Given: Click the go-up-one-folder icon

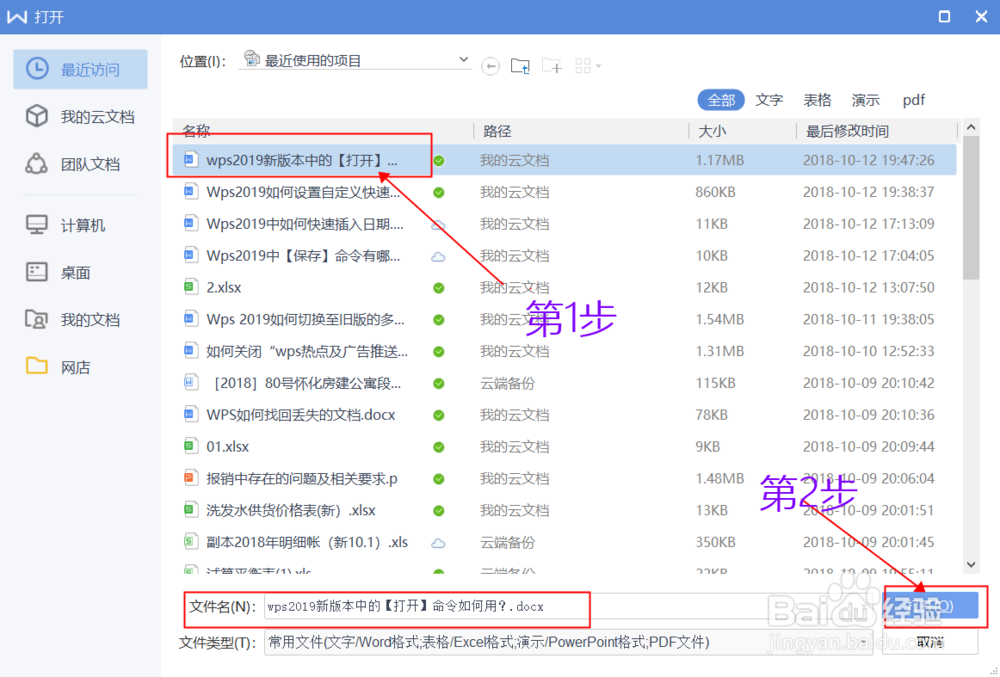Looking at the screenshot, I should point(520,66).
